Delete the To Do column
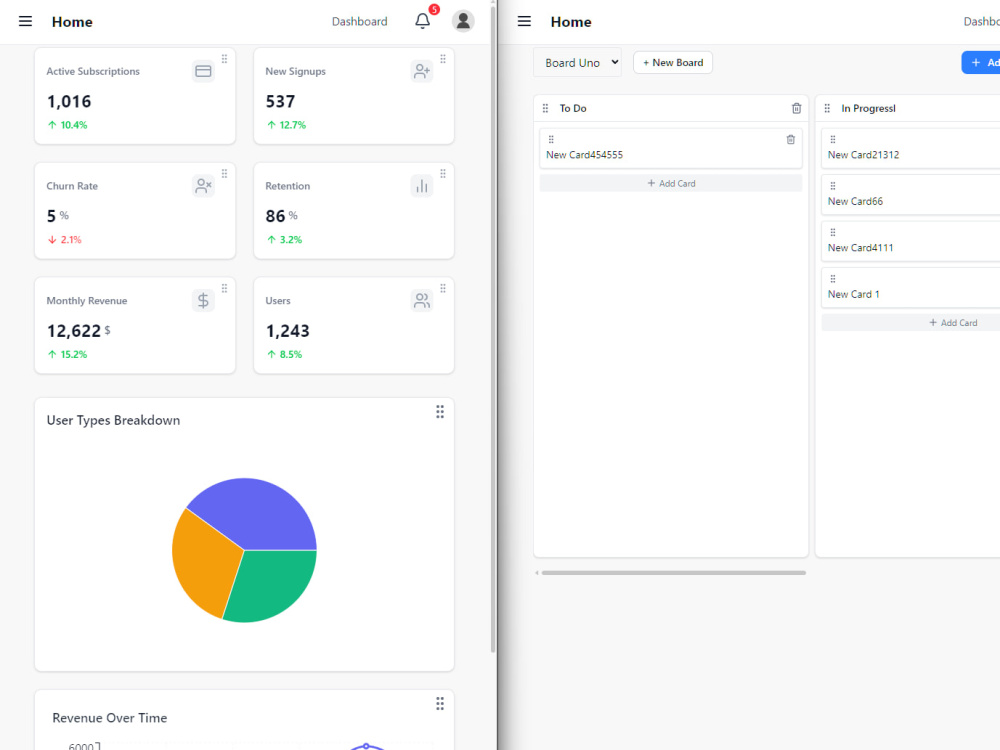The width and height of the screenshot is (1000, 750). (x=797, y=108)
